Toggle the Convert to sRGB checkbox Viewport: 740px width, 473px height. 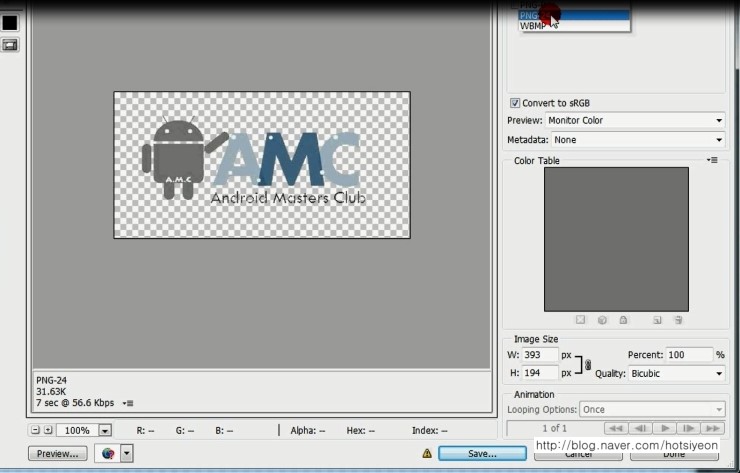click(x=515, y=103)
